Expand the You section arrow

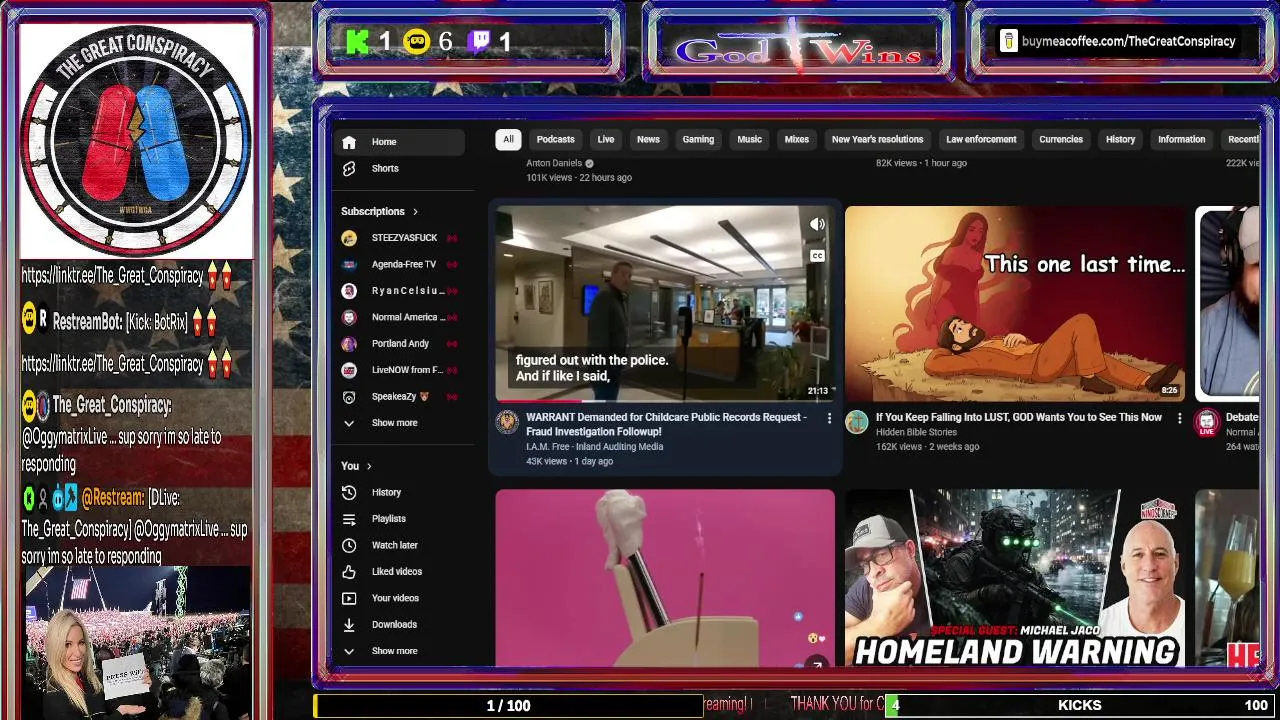pyautogui.click(x=369, y=466)
